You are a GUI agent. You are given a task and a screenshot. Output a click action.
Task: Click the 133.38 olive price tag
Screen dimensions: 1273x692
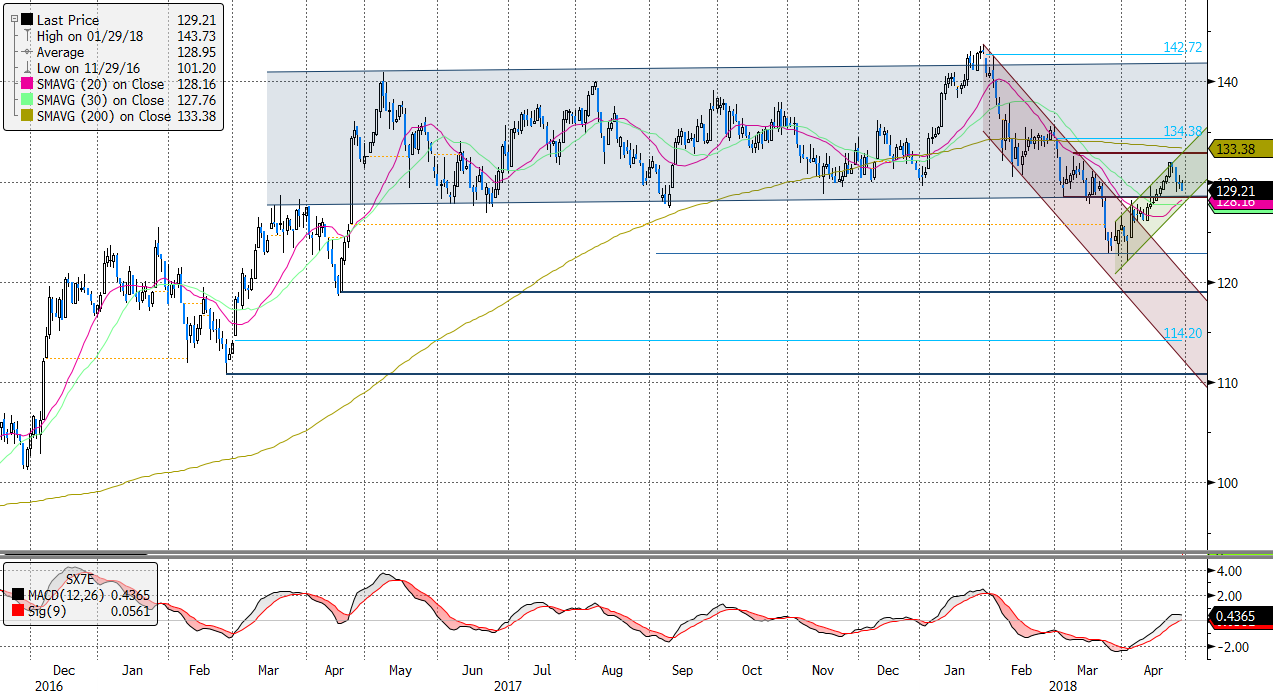tap(1241, 149)
